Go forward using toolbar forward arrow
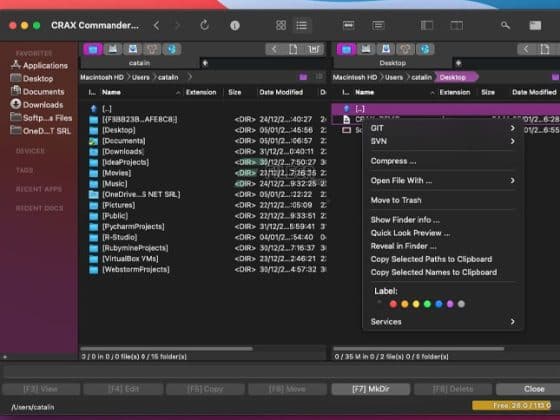Screen dimensions: 560x420 (x=177, y=25)
